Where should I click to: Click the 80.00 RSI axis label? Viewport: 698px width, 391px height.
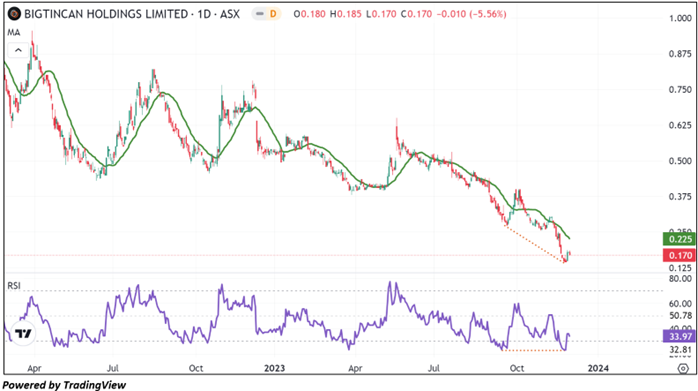[680, 279]
